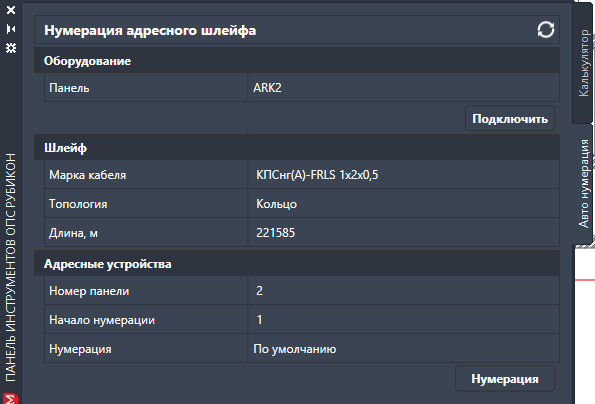Open the Нумерация По умолчанию dropdown
The height and width of the screenshot is (404, 595).
(x=403, y=349)
